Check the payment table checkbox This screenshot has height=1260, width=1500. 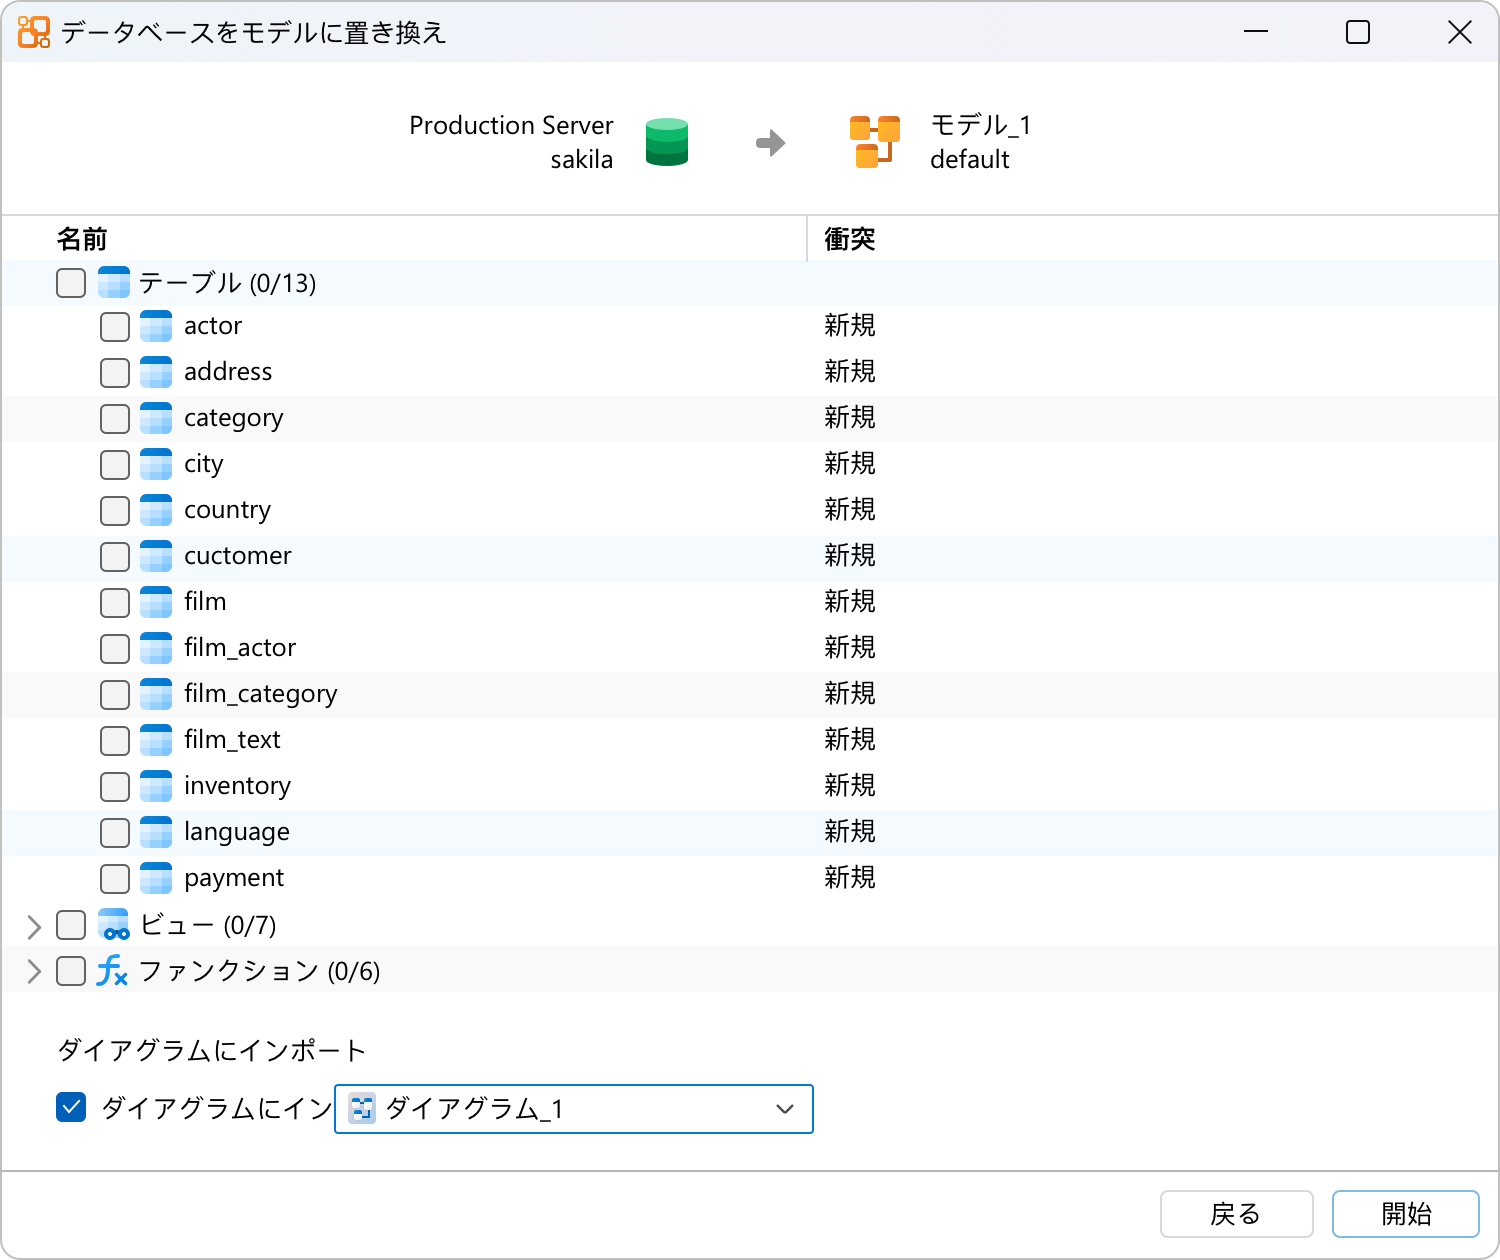click(115, 878)
